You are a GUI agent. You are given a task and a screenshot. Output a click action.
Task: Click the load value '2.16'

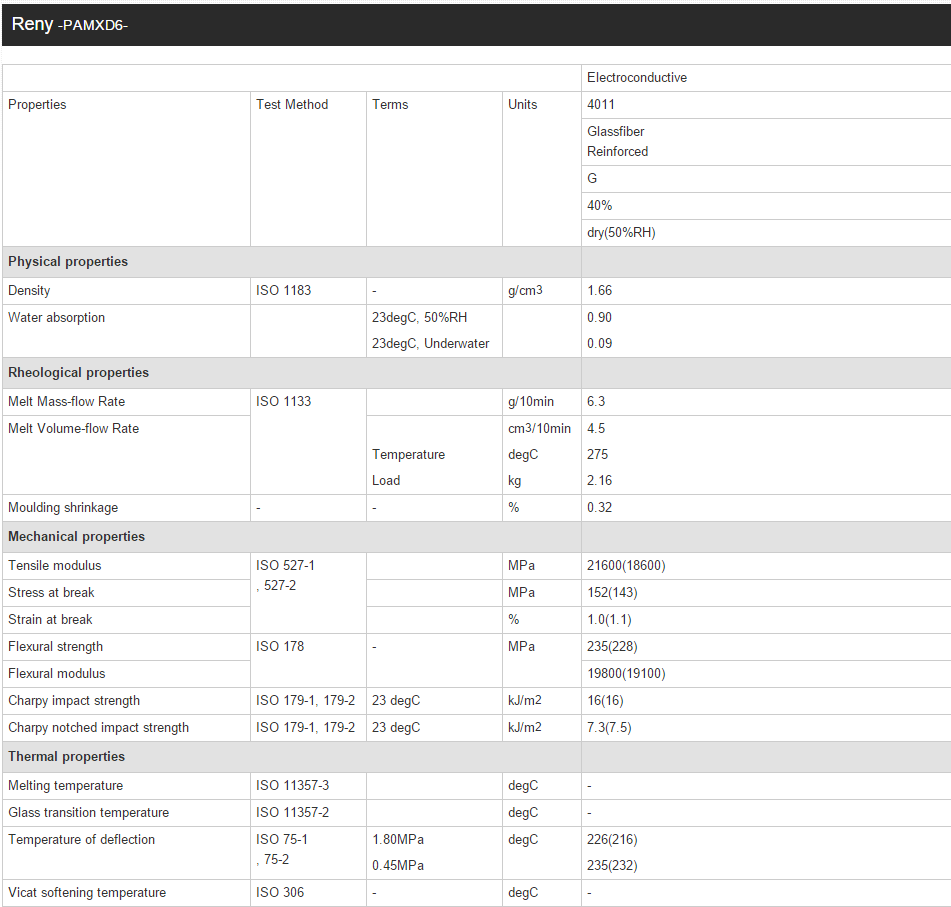(x=599, y=480)
